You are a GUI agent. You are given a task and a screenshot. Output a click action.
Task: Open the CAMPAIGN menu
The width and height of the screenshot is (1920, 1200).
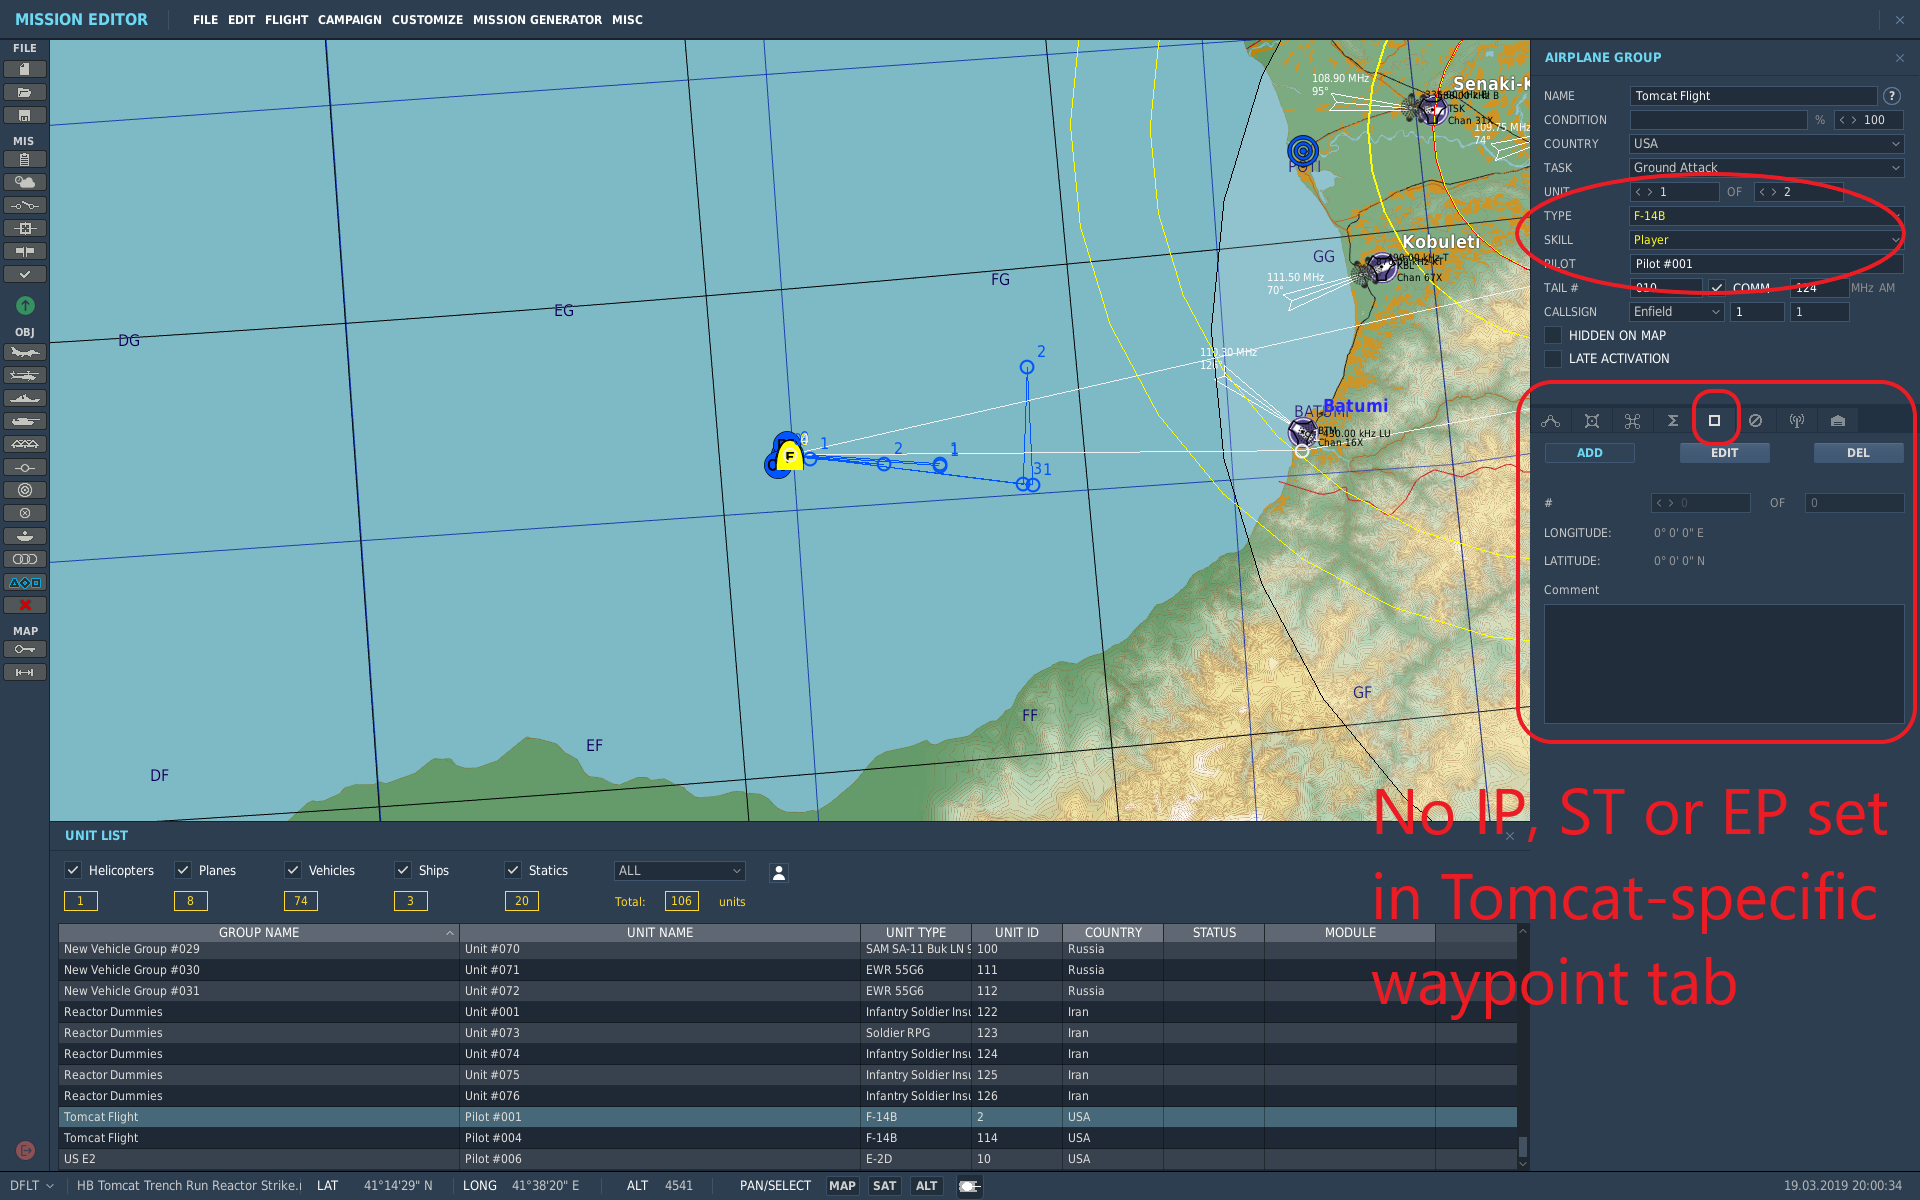(349, 20)
